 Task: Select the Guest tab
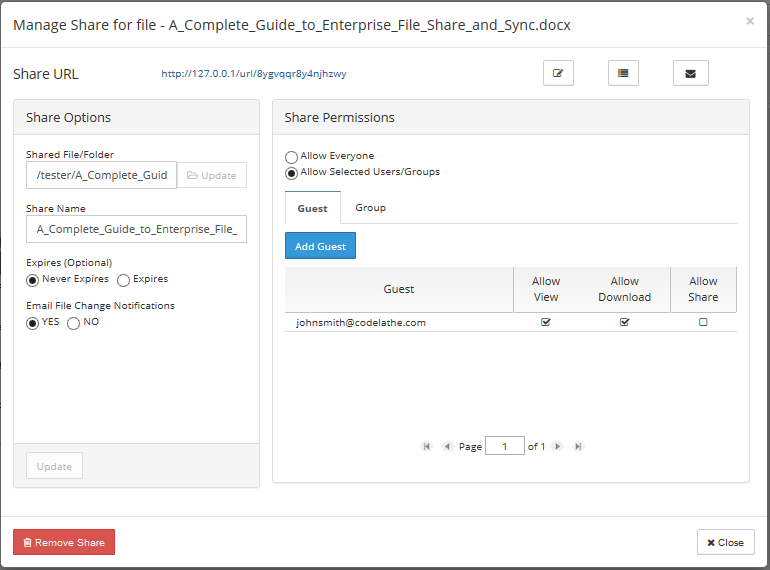pos(312,208)
